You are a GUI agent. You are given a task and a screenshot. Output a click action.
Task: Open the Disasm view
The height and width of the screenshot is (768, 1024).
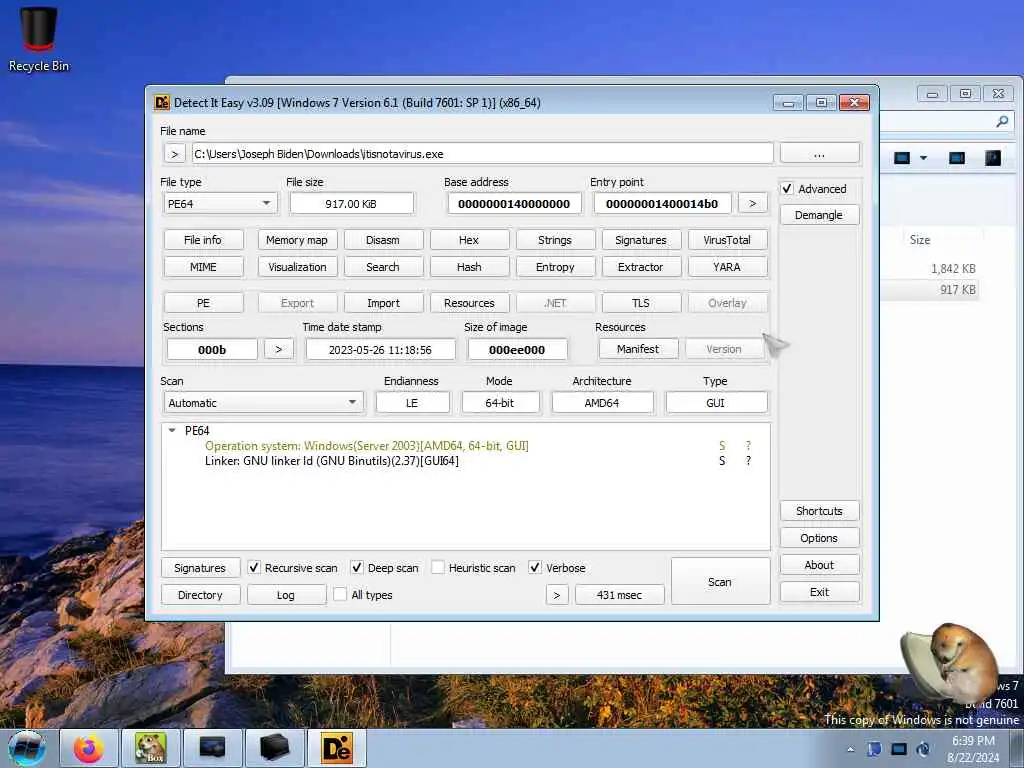click(x=383, y=240)
